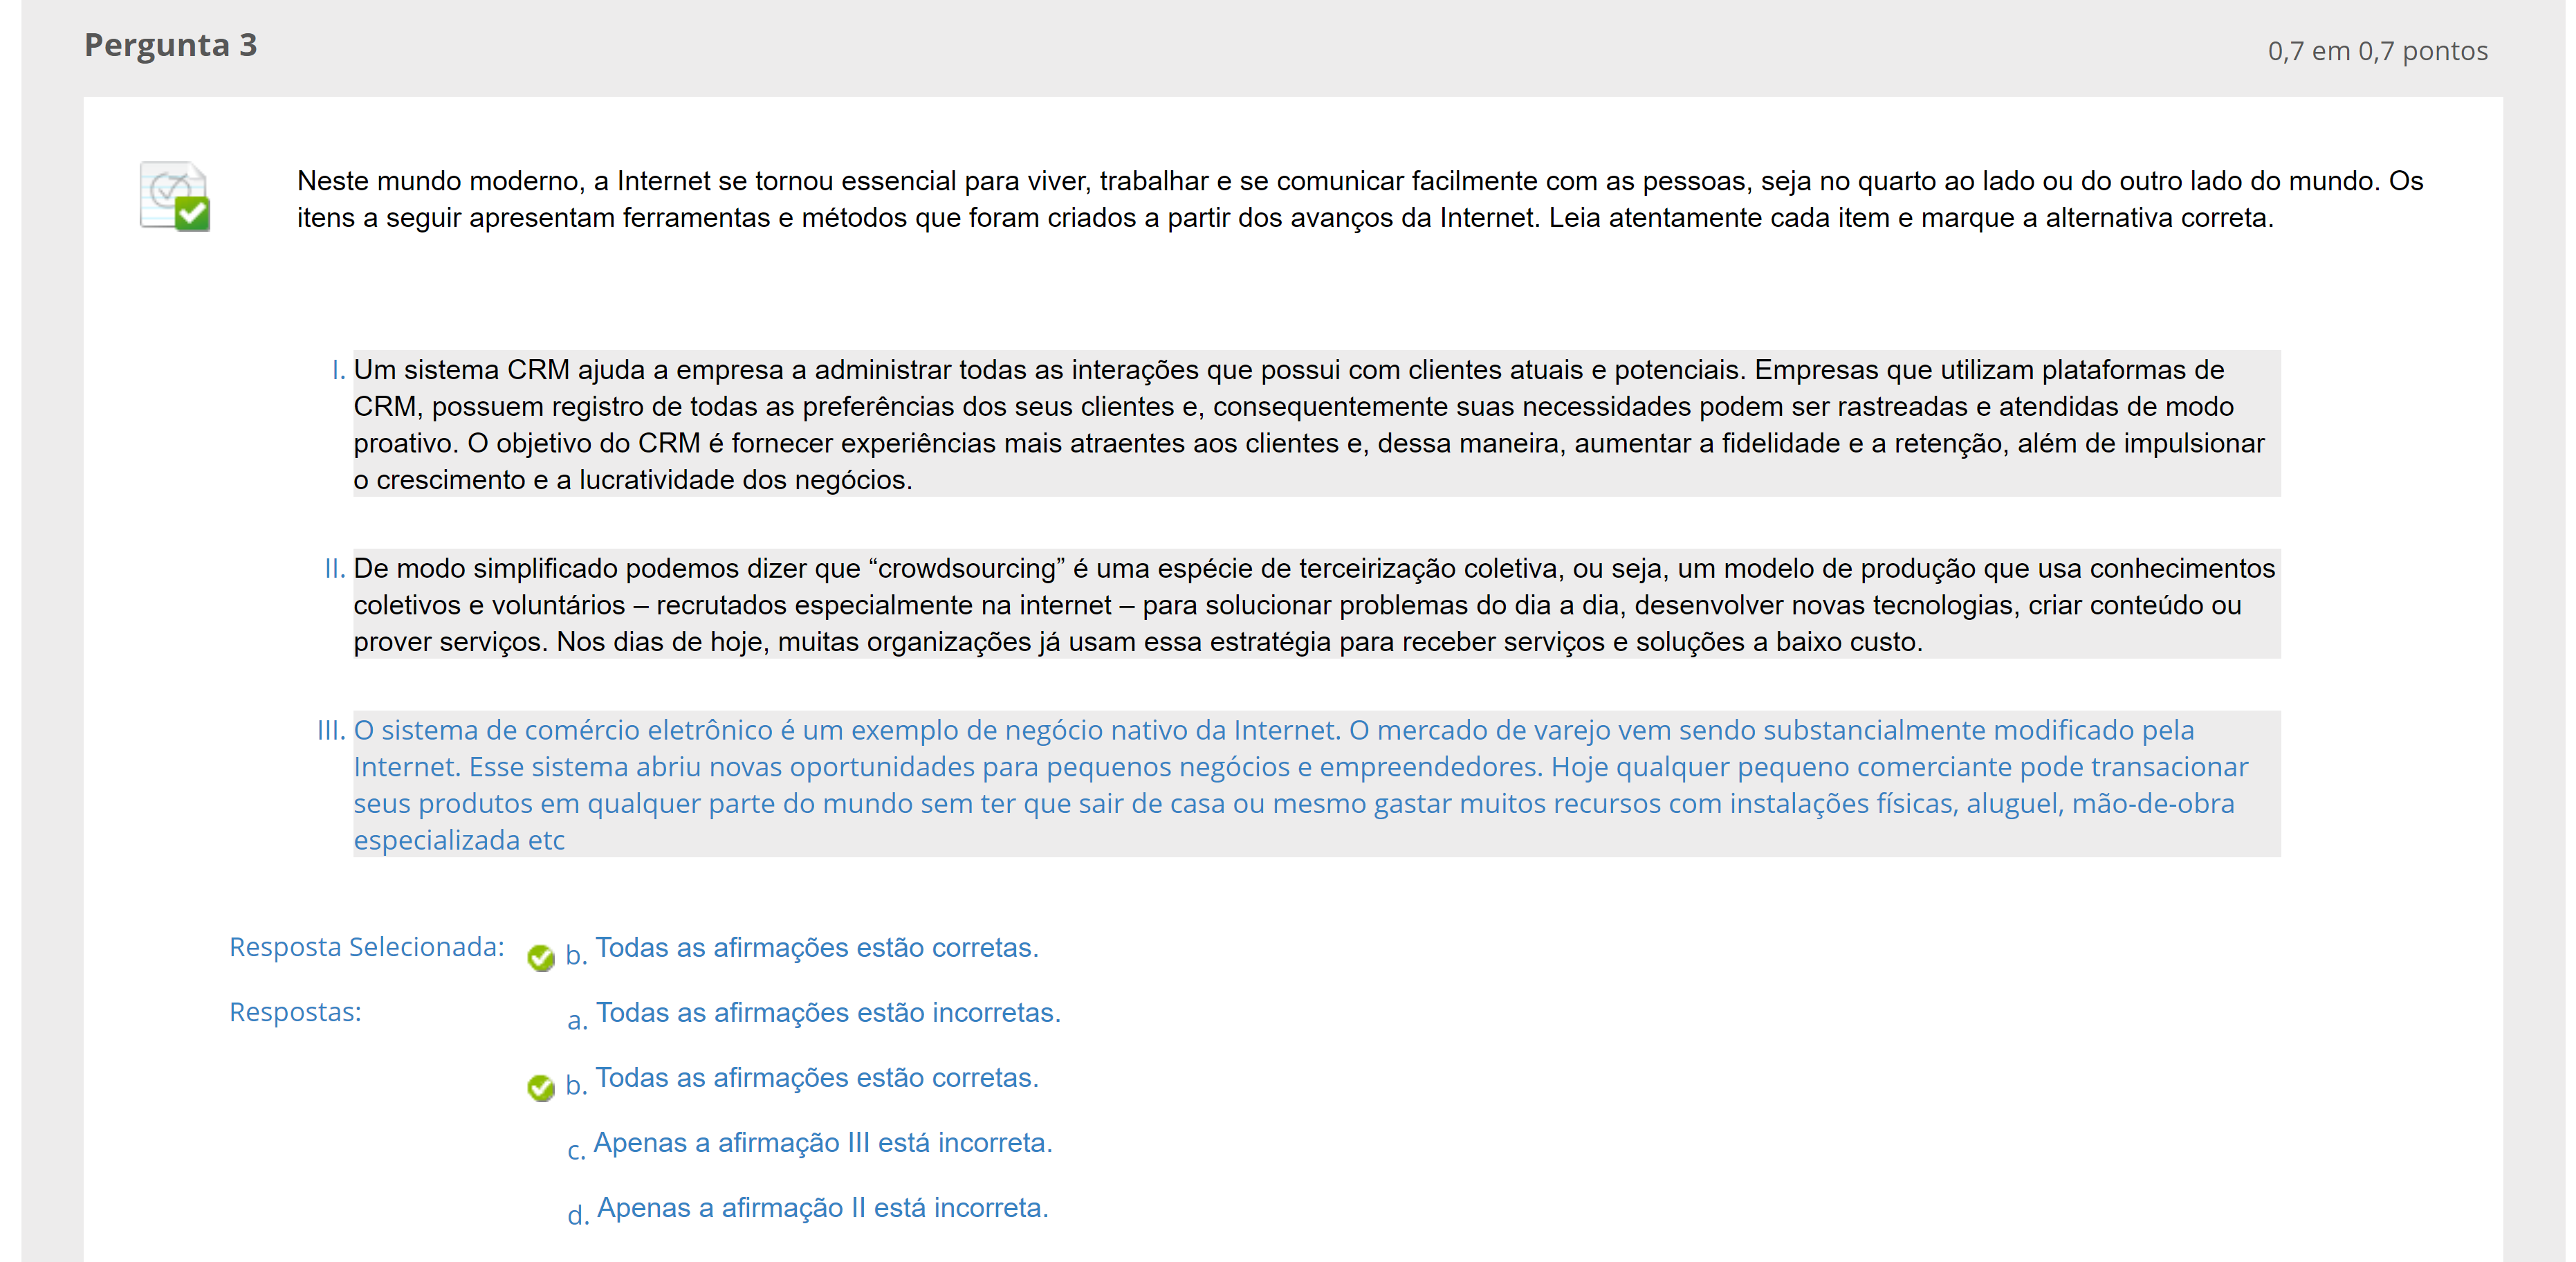
Task: Click the Roman numeral I list marker
Action: pos(338,371)
